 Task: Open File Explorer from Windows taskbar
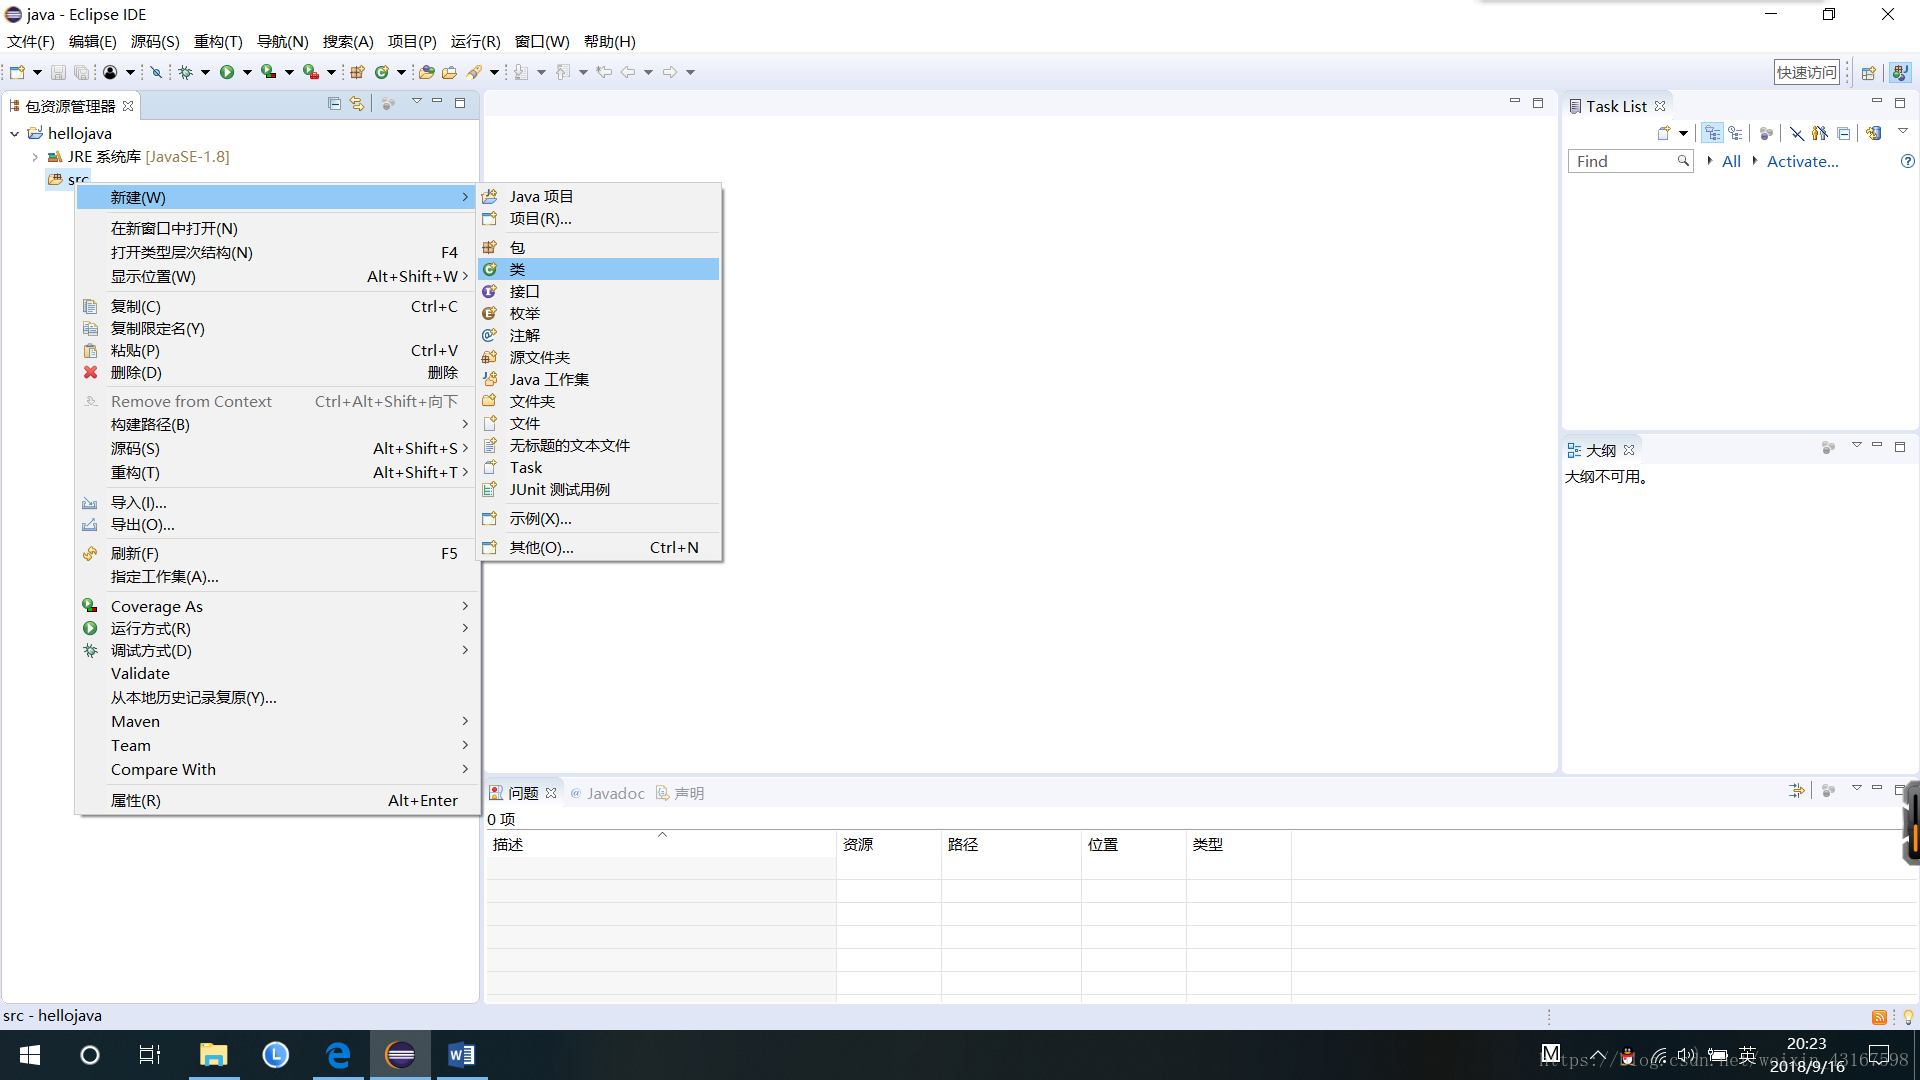(x=213, y=1055)
